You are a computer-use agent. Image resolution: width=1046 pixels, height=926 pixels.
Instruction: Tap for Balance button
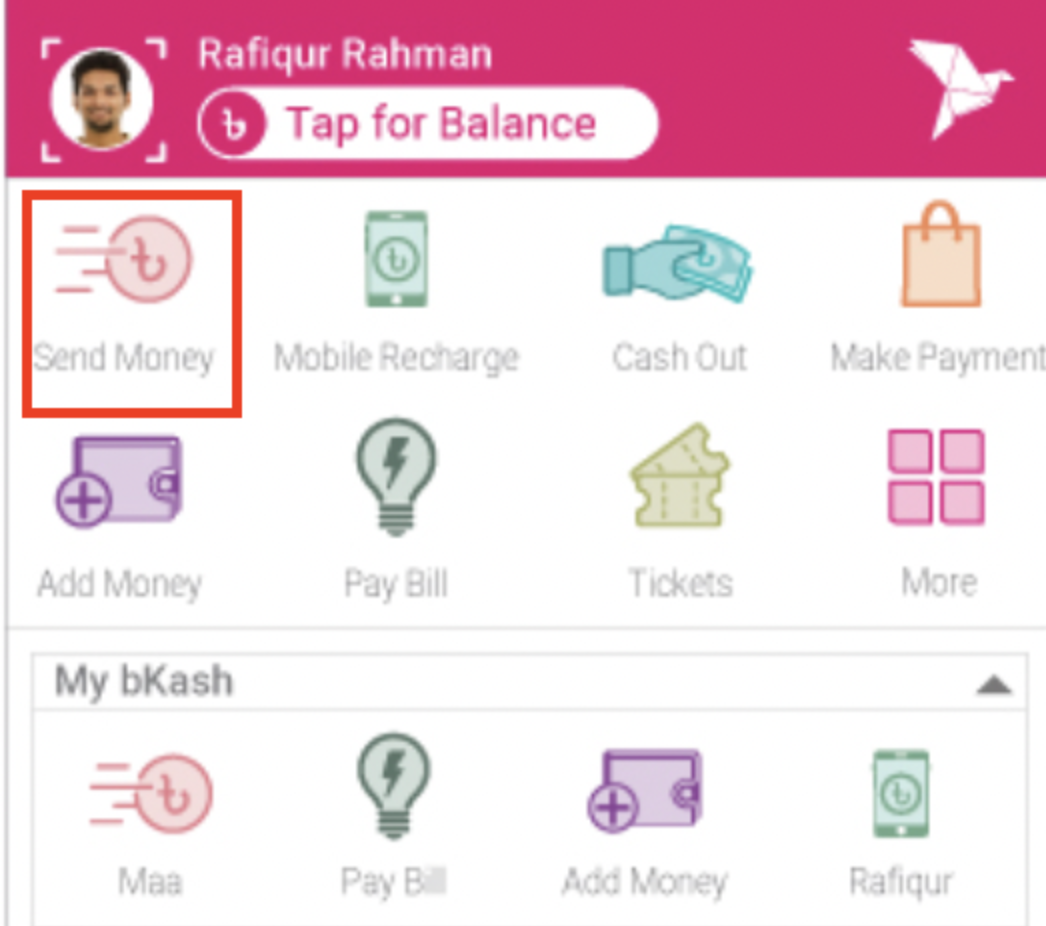point(428,123)
